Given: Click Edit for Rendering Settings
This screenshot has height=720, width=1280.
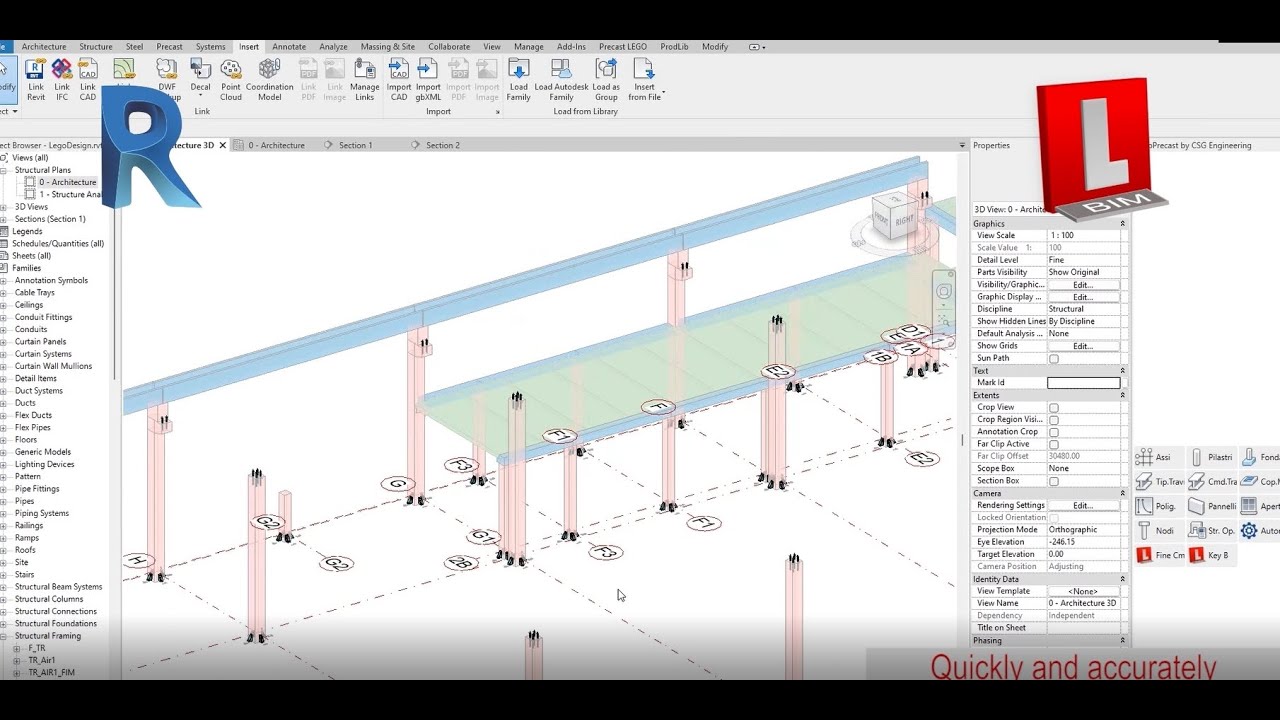Looking at the screenshot, I should [x=1083, y=505].
